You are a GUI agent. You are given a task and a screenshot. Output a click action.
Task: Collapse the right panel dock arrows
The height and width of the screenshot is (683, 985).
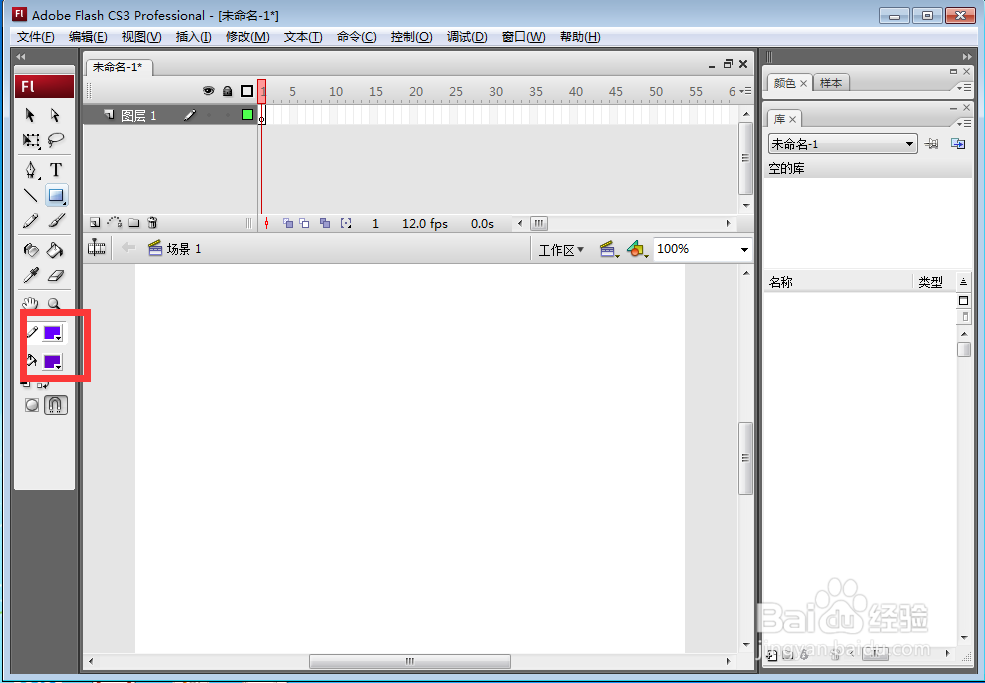pyautogui.click(x=967, y=57)
